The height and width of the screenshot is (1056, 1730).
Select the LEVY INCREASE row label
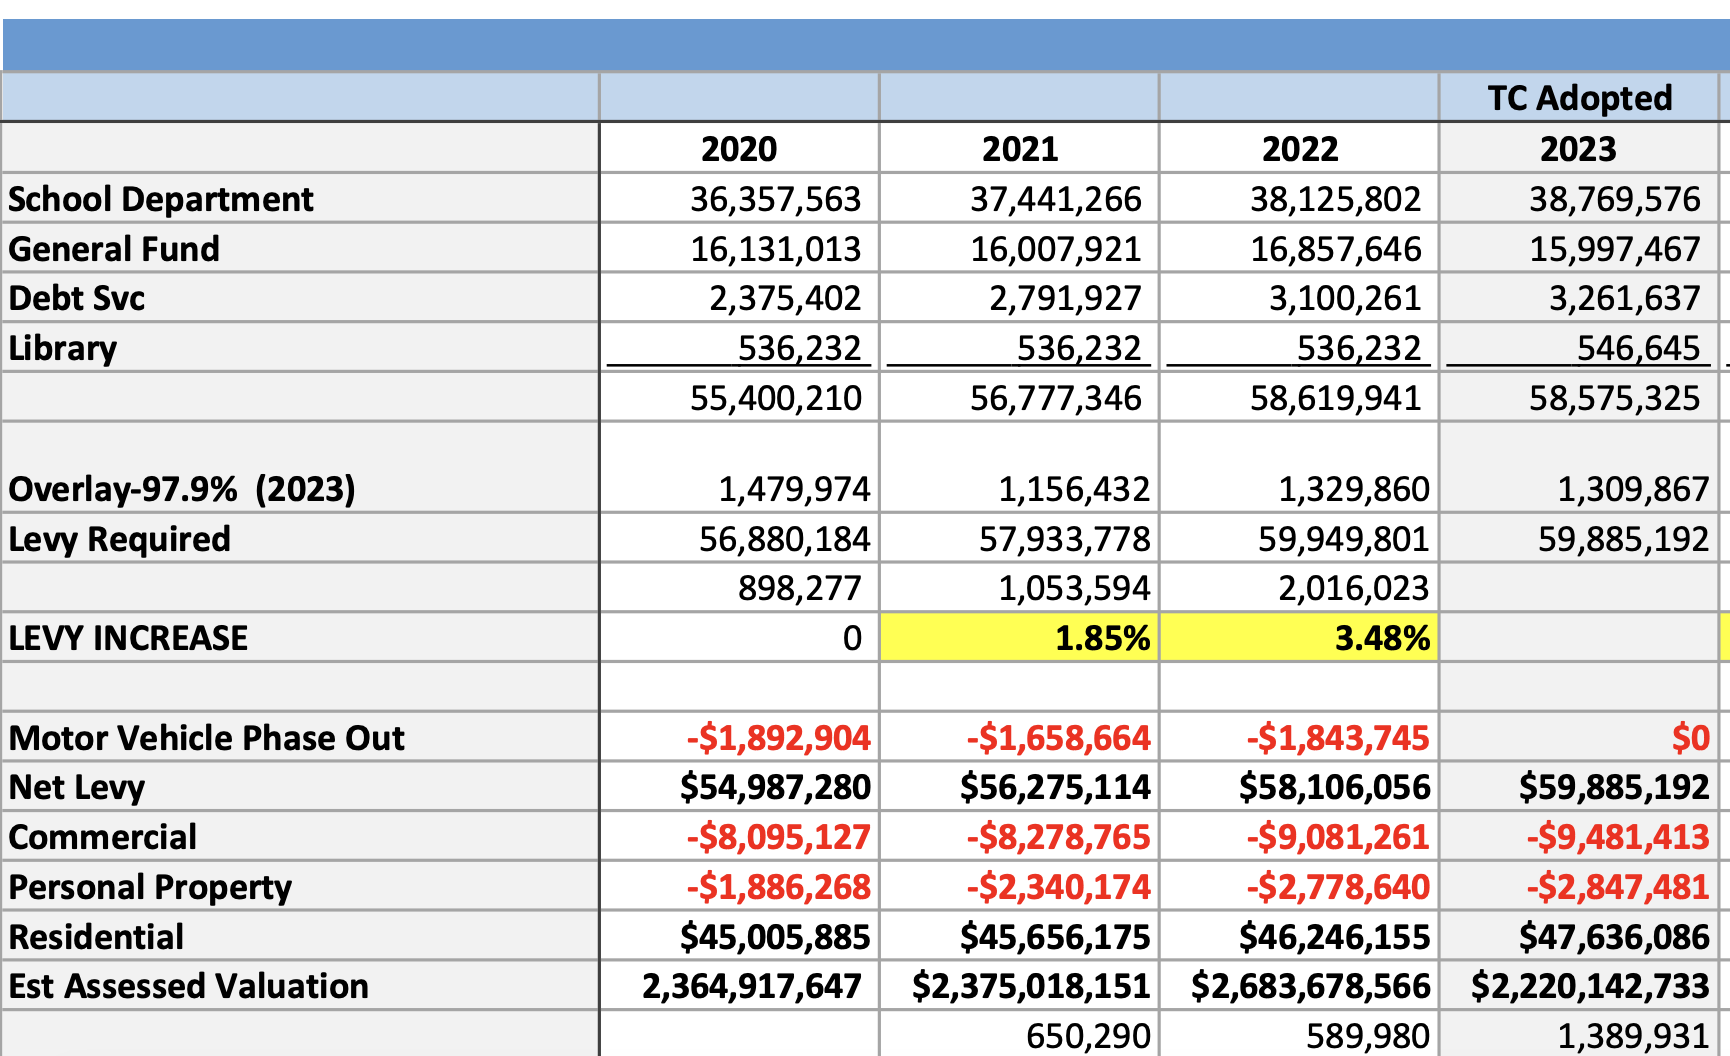coord(128,638)
